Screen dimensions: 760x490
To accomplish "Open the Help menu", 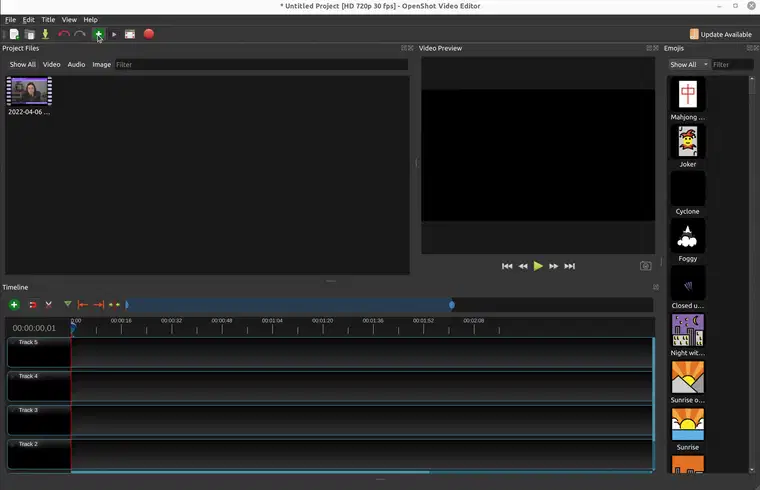I will (x=90, y=20).
